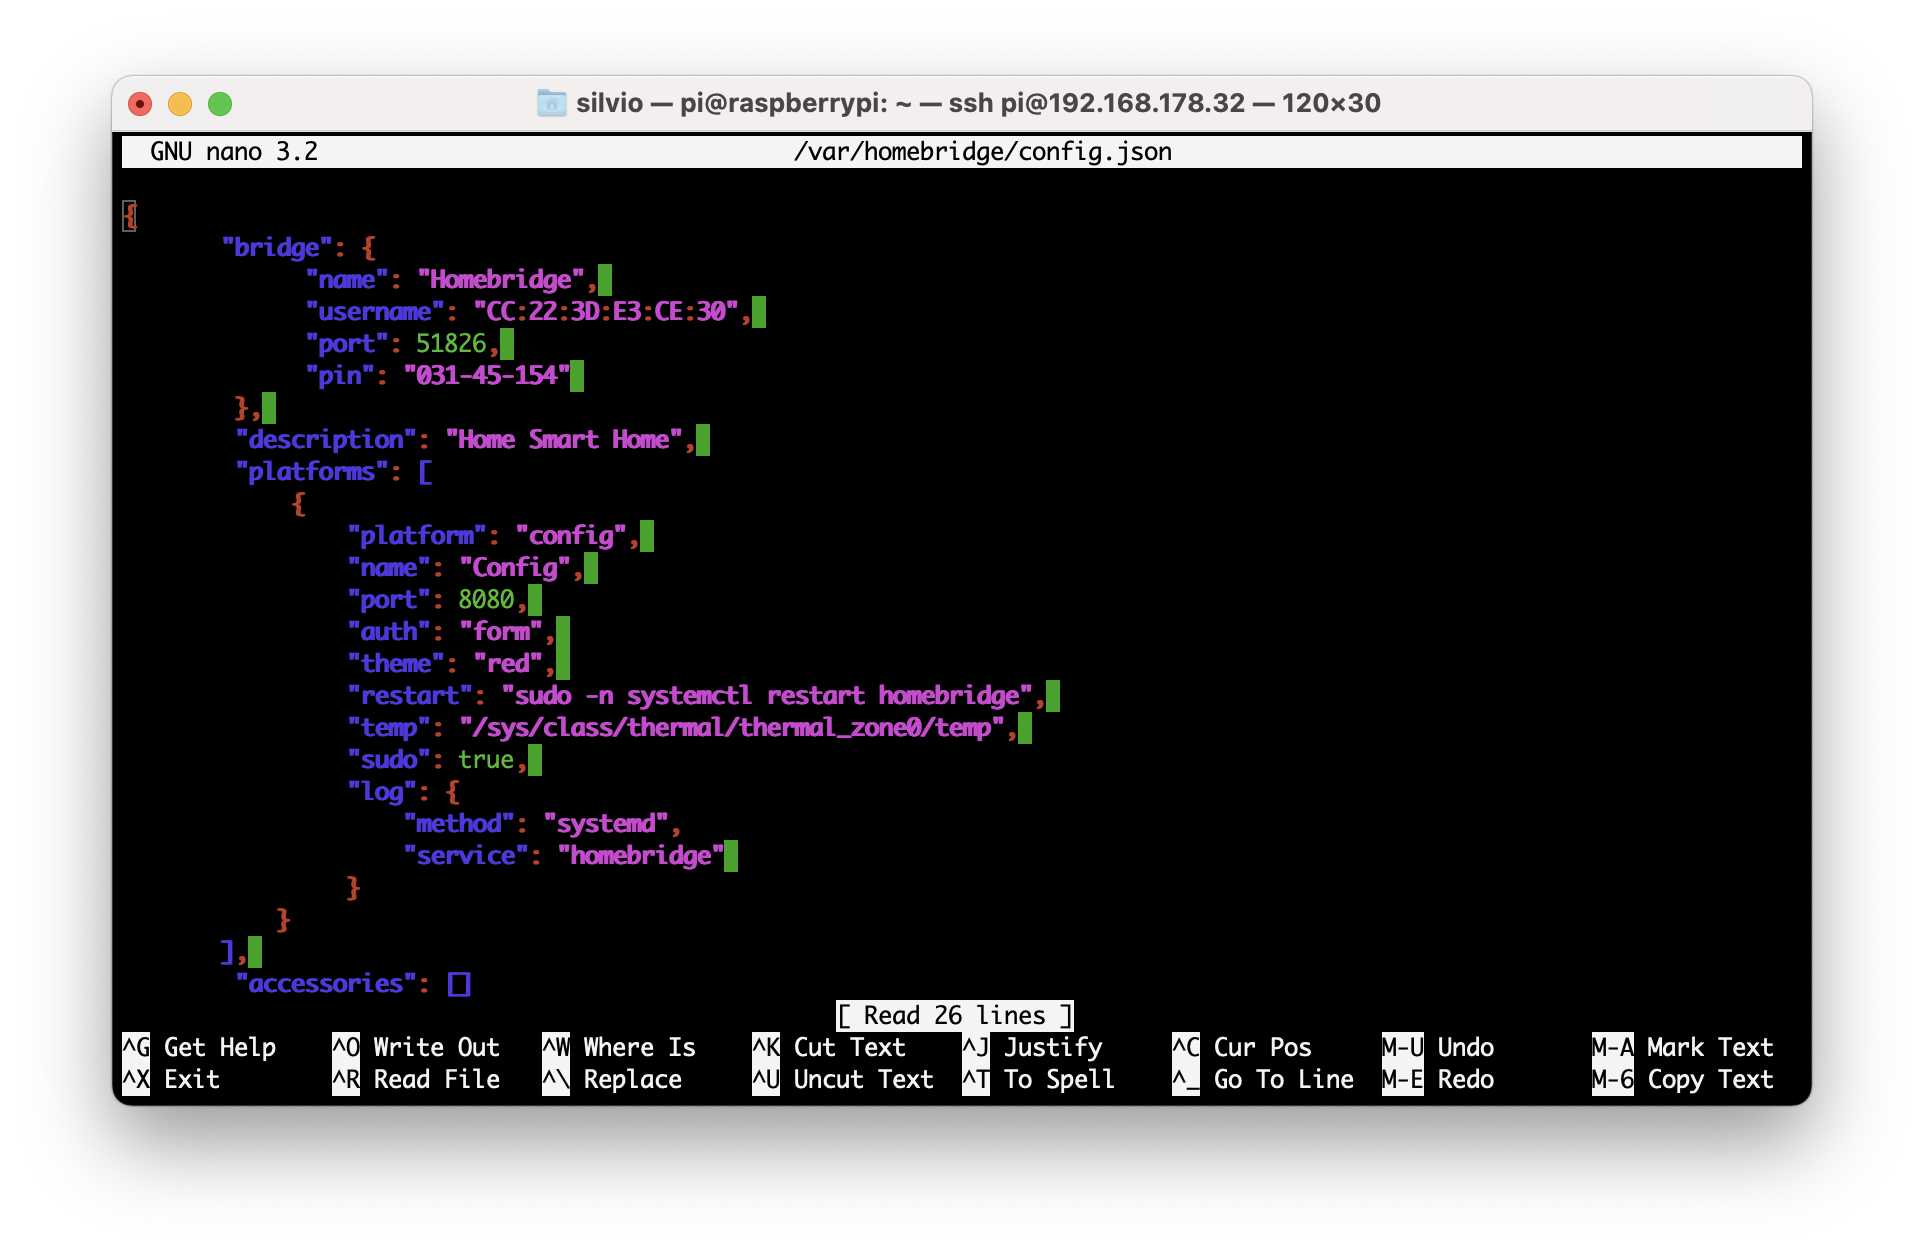Click the opening brace after "log"

pos(453,792)
